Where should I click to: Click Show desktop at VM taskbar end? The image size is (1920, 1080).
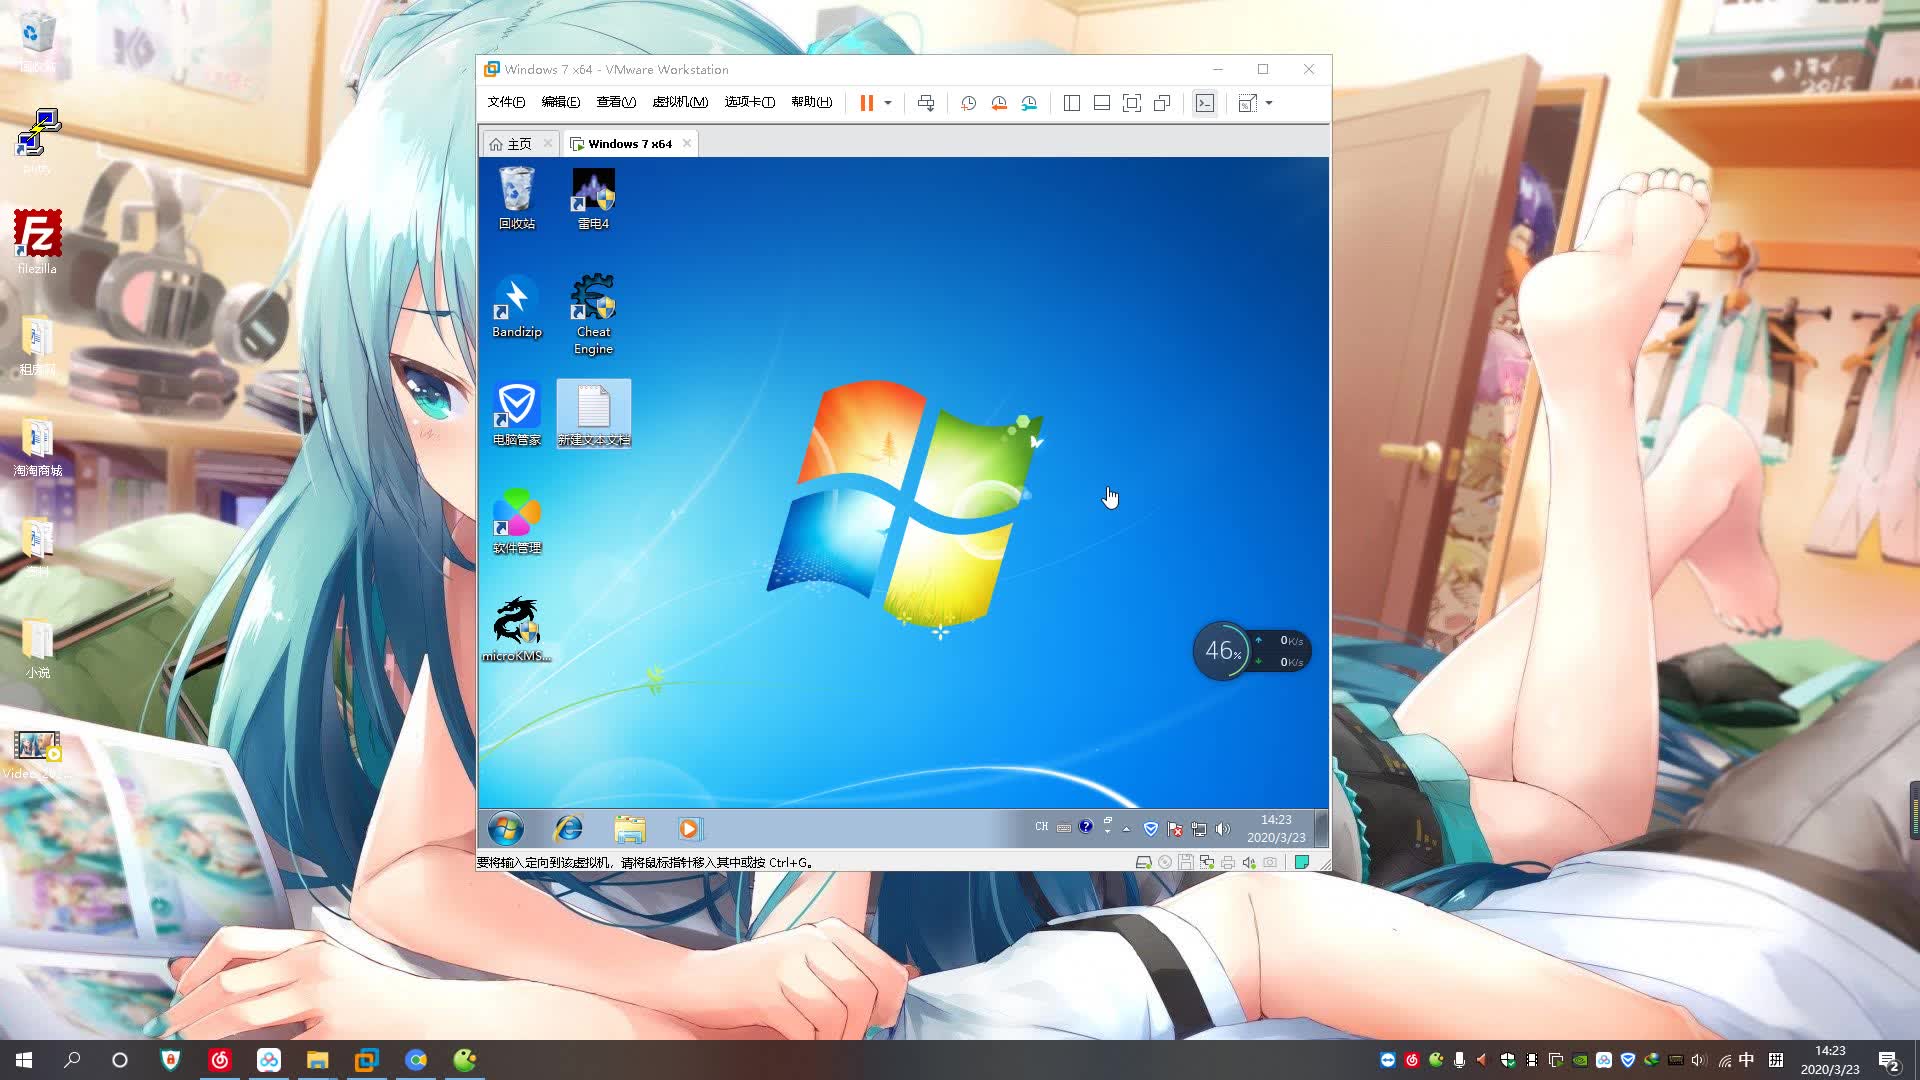click(x=1321, y=829)
